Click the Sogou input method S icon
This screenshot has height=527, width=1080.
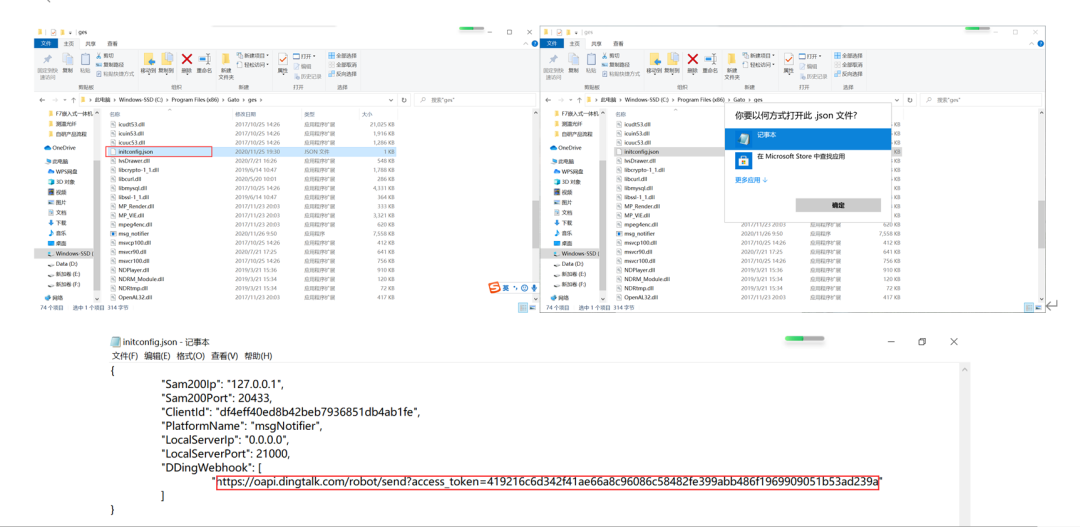click(x=494, y=288)
